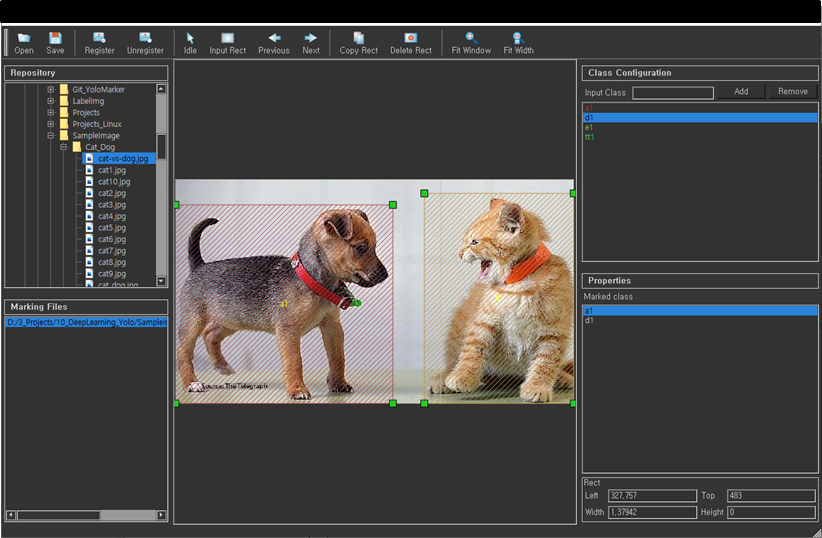Click the Rect Height value field
This screenshot has width=822, height=538.
pos(771,512)
